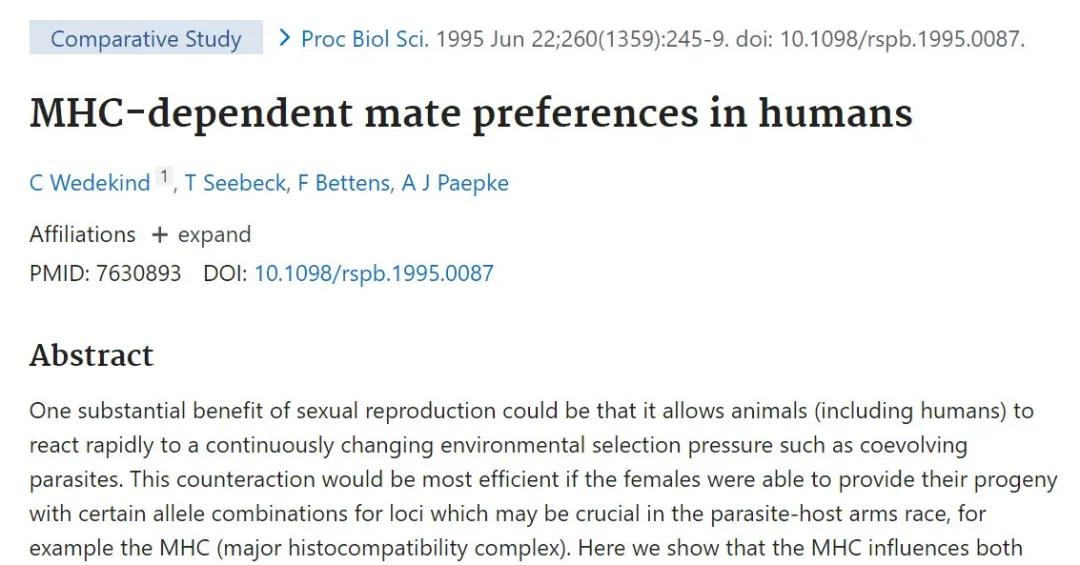This screenshot has height=565, width=1080.
Task: Click the Abstract section heading
Action: coord(91,355)
